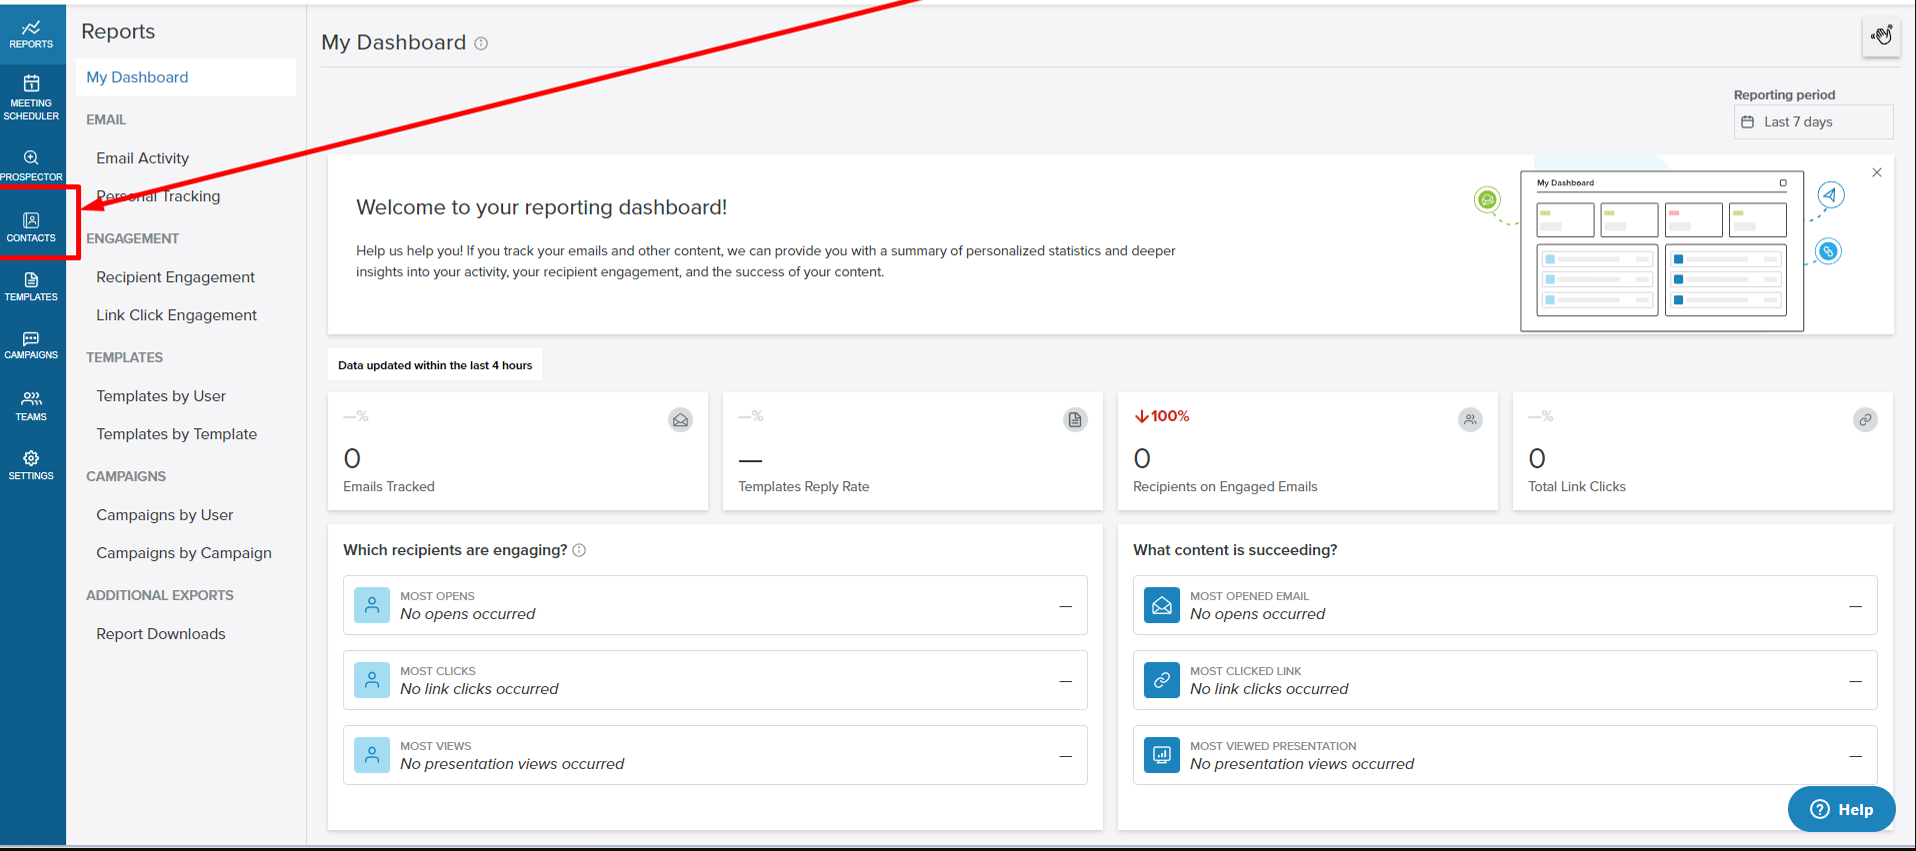
Task: Open Campaigns by Campaign report
Action: (x=184, y=553)
